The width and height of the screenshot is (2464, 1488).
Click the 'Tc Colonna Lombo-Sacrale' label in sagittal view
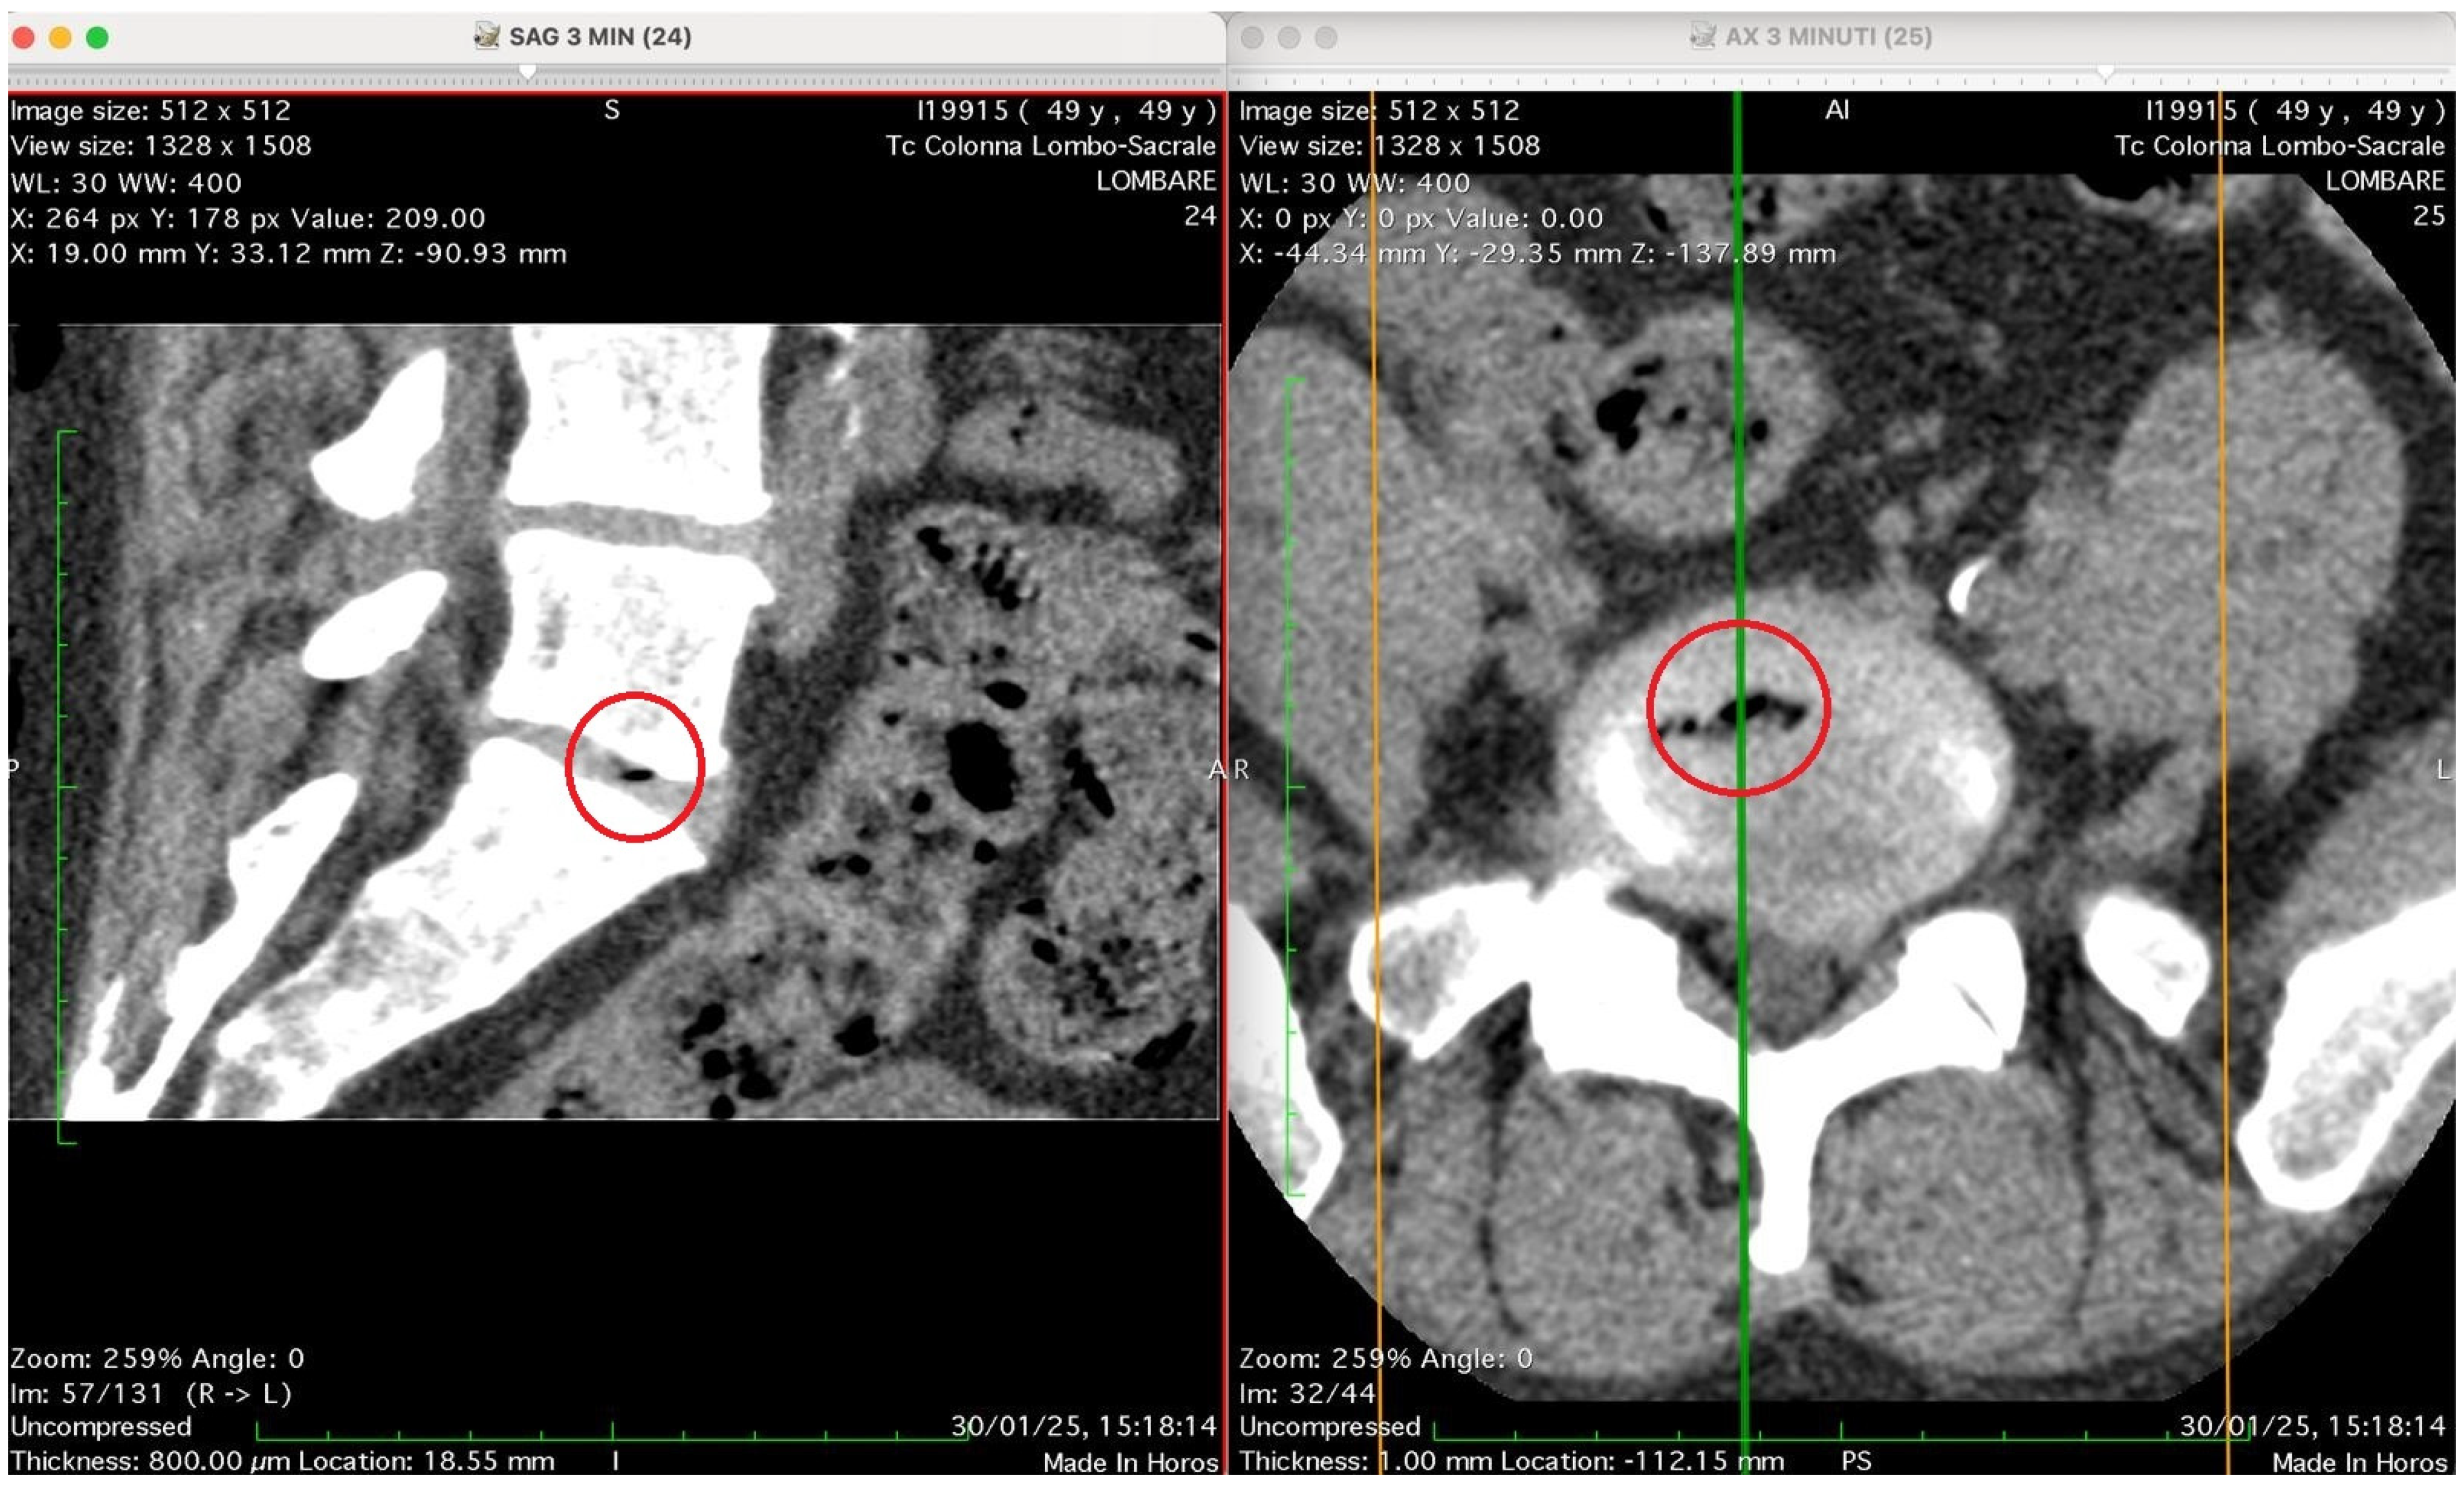coord(1050,146)
